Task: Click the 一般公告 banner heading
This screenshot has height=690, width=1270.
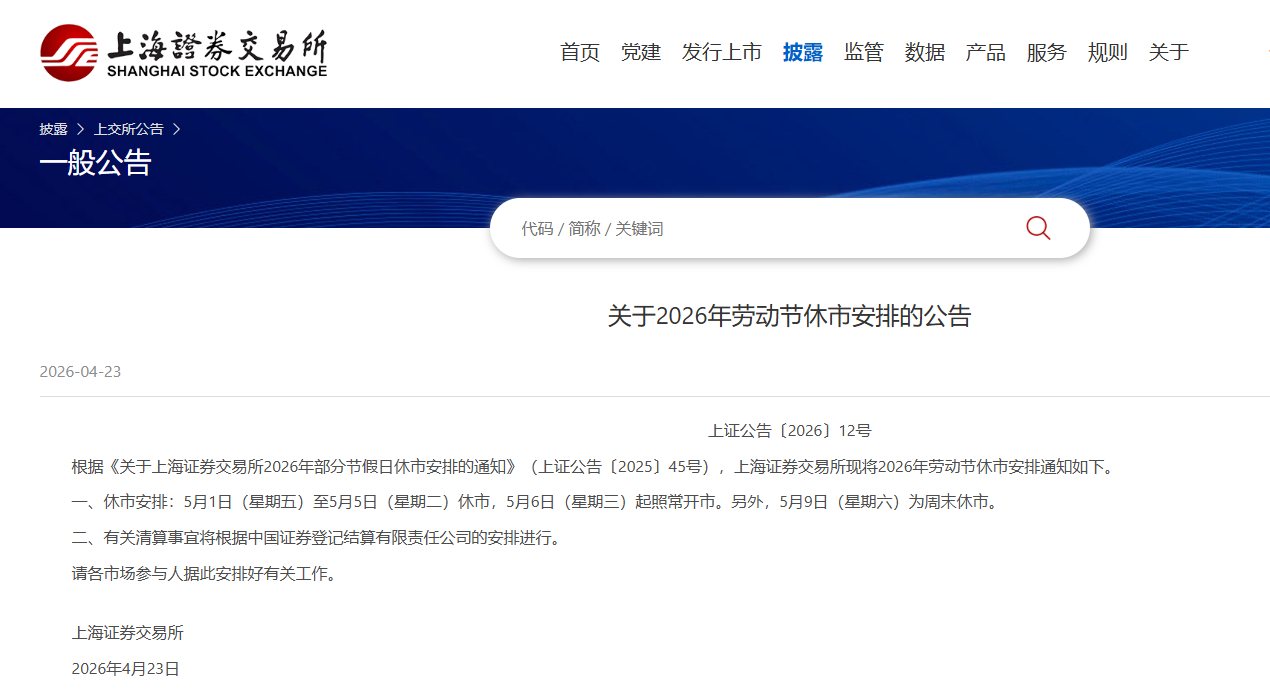Action: click(x=95, y=163)
